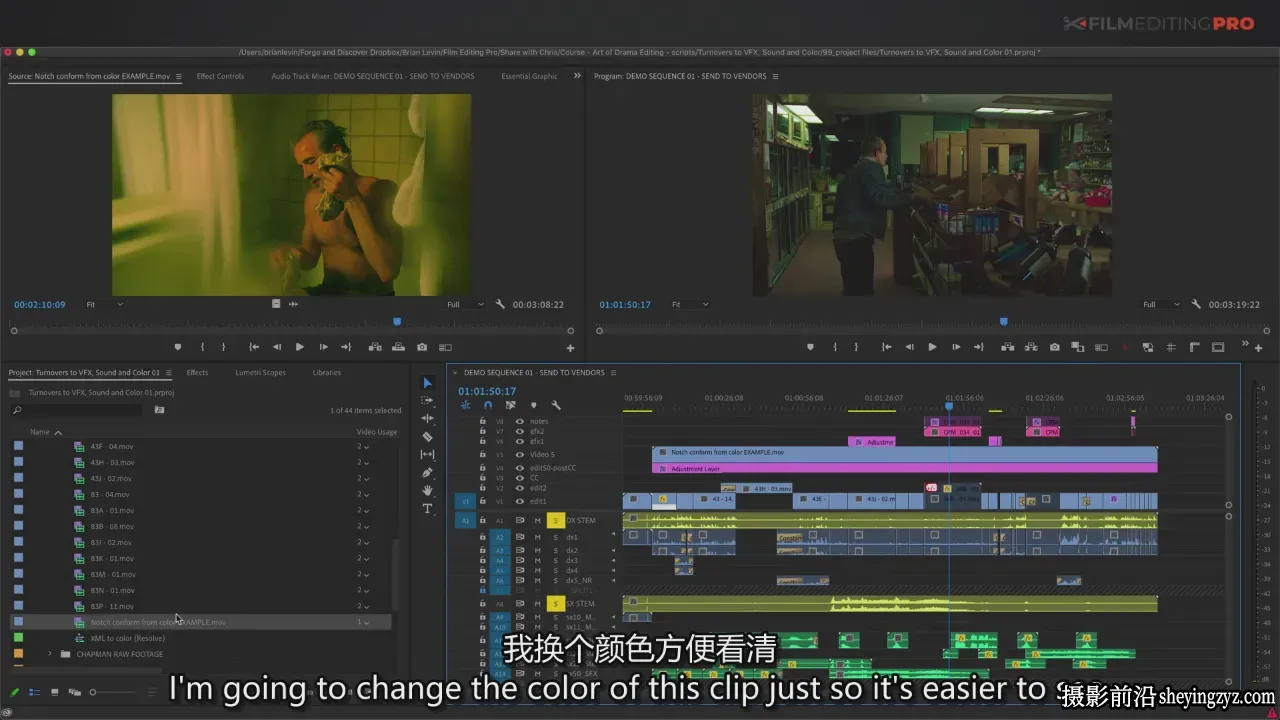
Task: Open Source monitor Full resolution dropdown
Action: click(x=466, y=304)
